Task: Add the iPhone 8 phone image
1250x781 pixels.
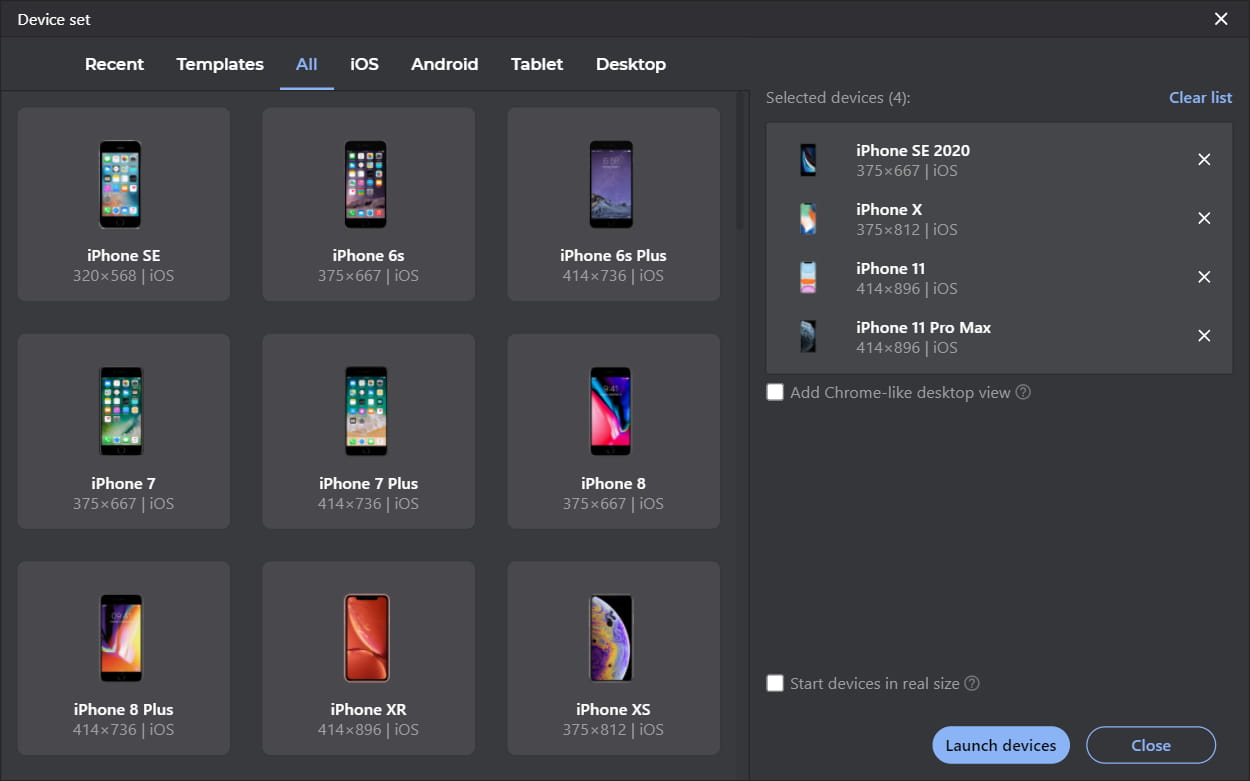Action: tap(611, 411)
